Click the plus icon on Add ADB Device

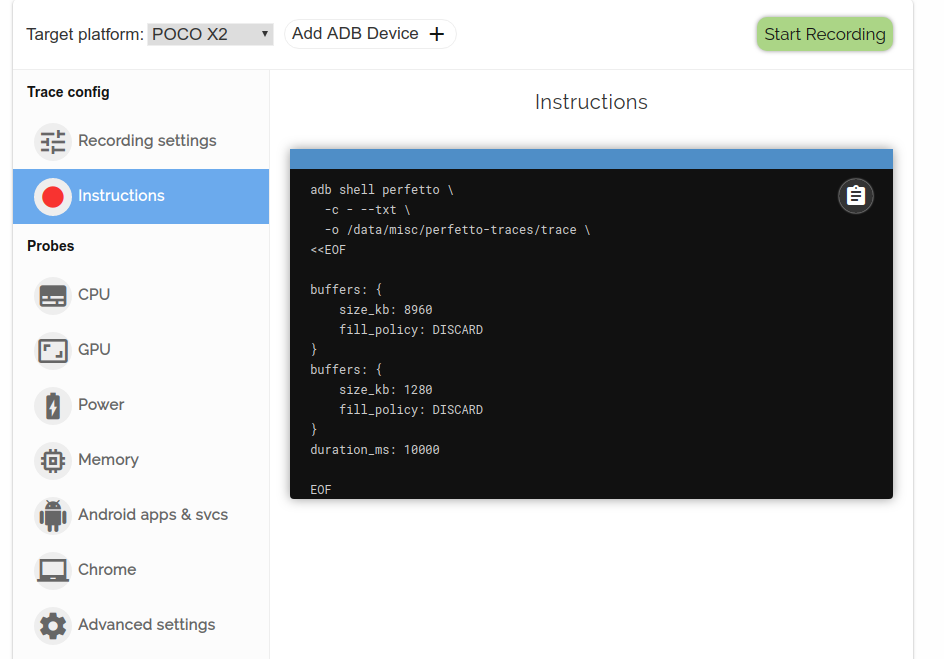pyautogui.click(x=436, y=33)
